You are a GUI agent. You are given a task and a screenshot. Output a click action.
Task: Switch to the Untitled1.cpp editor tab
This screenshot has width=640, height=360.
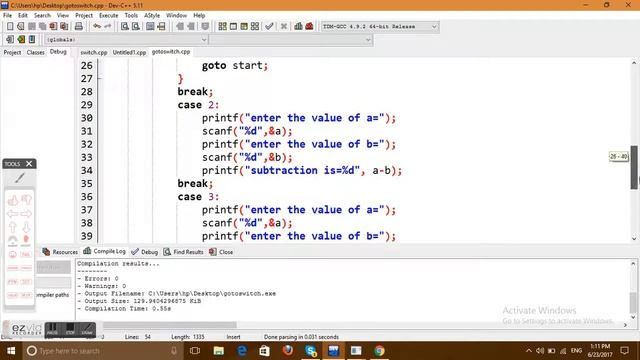[x=129, y=52]
